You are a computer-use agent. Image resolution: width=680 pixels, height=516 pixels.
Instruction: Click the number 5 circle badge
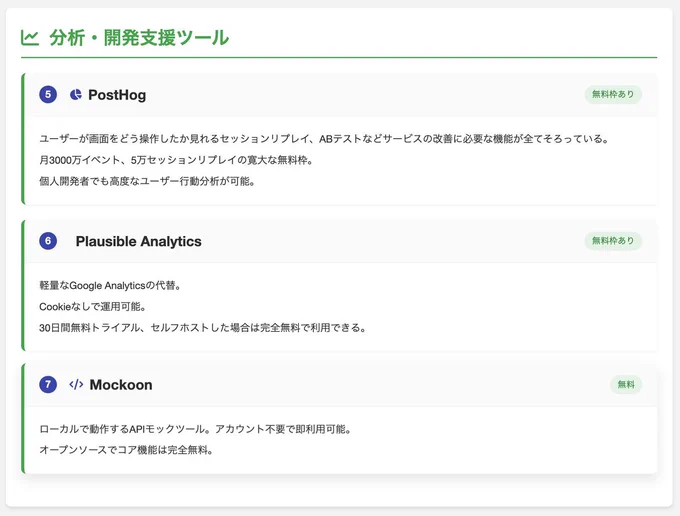[48, 94]
